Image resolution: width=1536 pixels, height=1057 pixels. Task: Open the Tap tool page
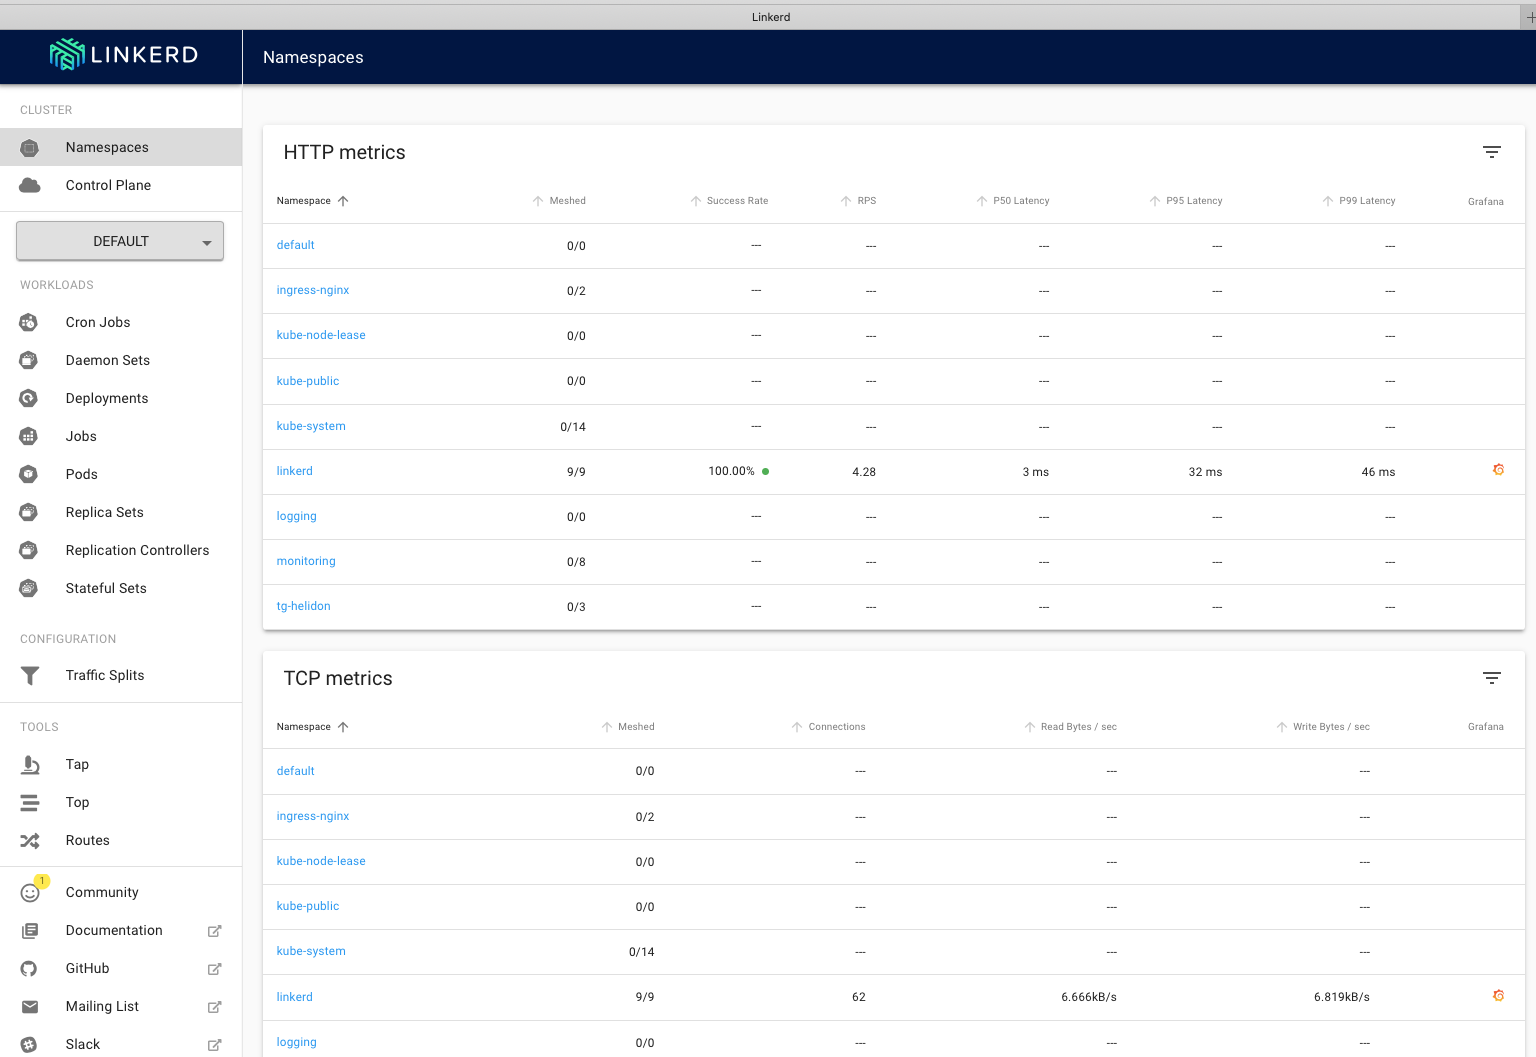click(x=121, y=764)
